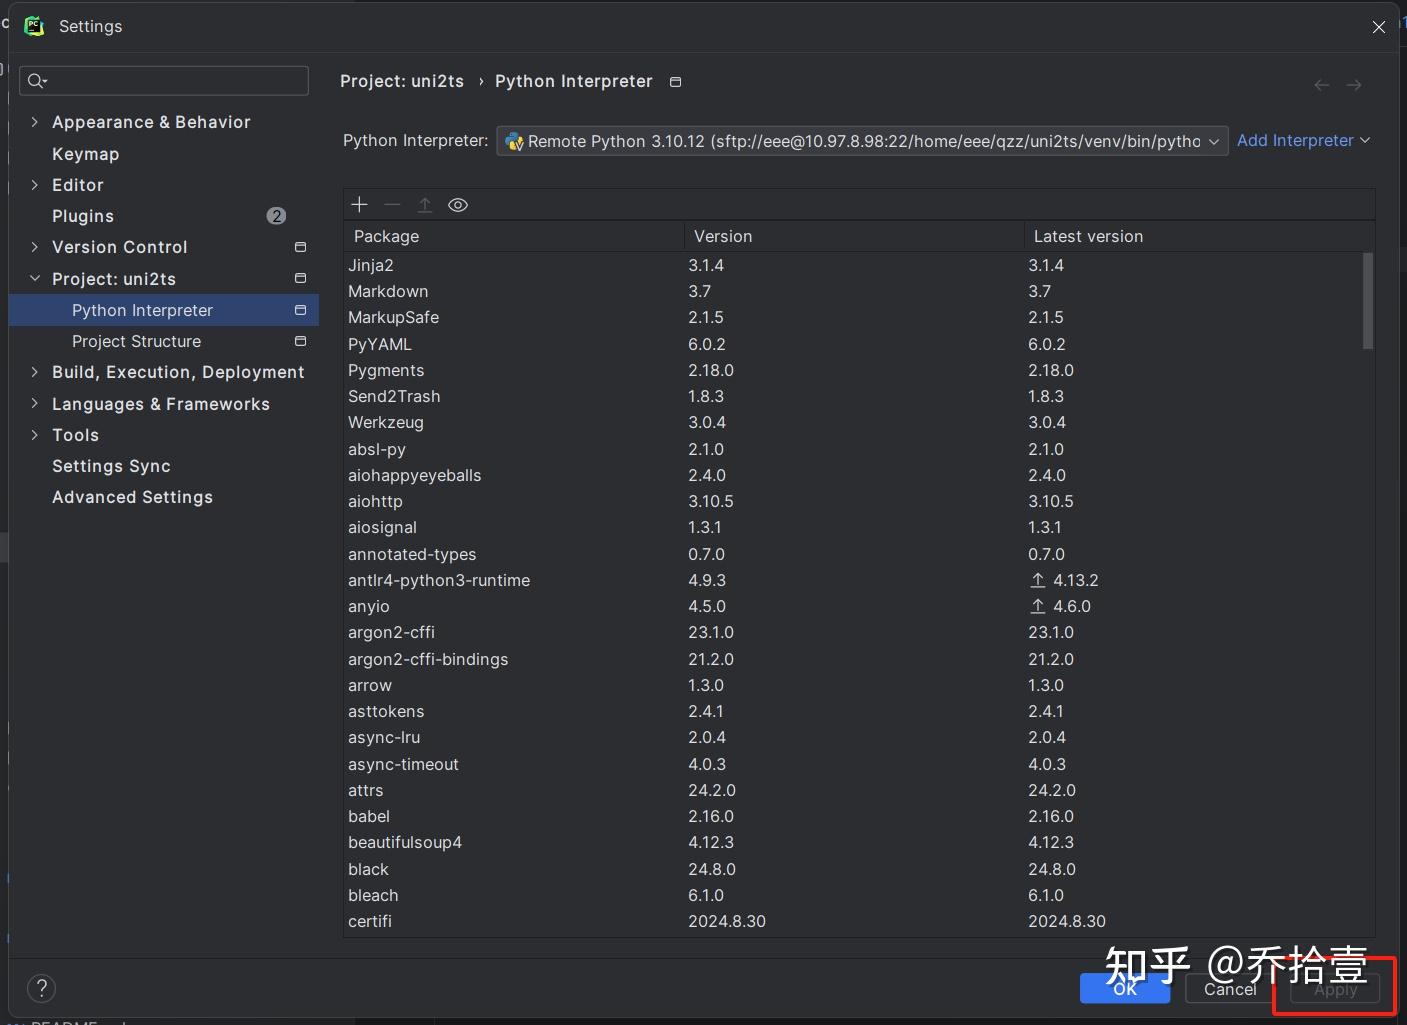Uninstall the selected package using the minus icon
Viewport: 1407px width, 1025px height.
click(392, 204)
